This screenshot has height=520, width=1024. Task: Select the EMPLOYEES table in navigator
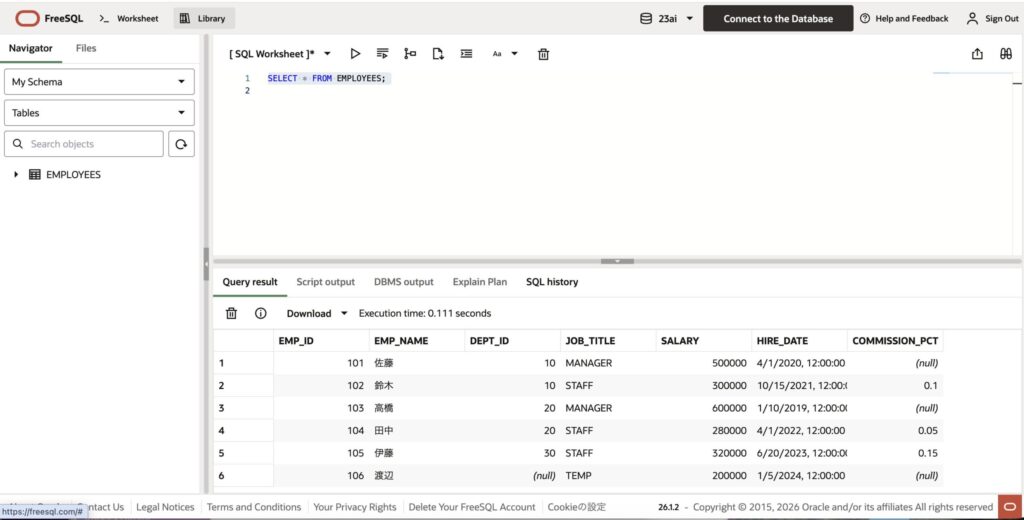(x=73, y=174)
